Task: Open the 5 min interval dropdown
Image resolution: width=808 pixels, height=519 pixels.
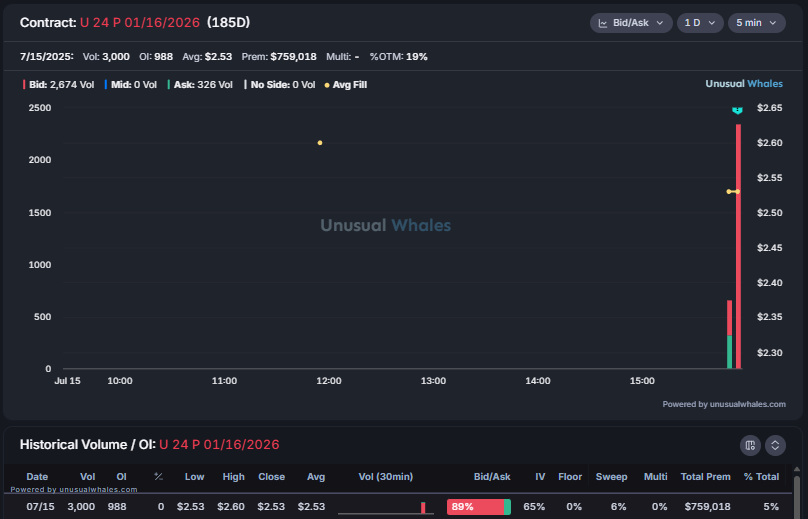Action: [x=756, y=23]
